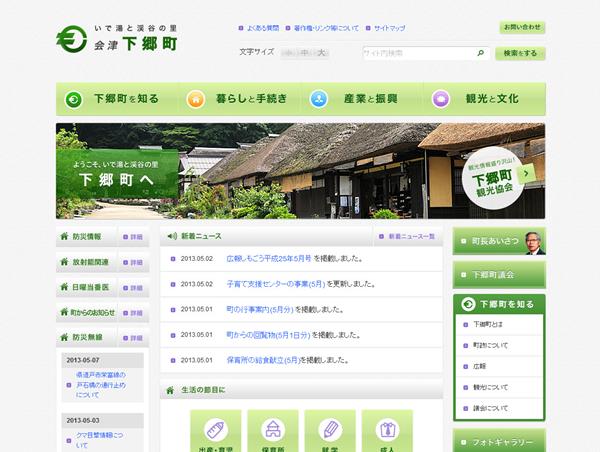This screenshot has height=452, width=600.
Task: Open 暮らしと手続き navigation menu
Action: [240, 99]
